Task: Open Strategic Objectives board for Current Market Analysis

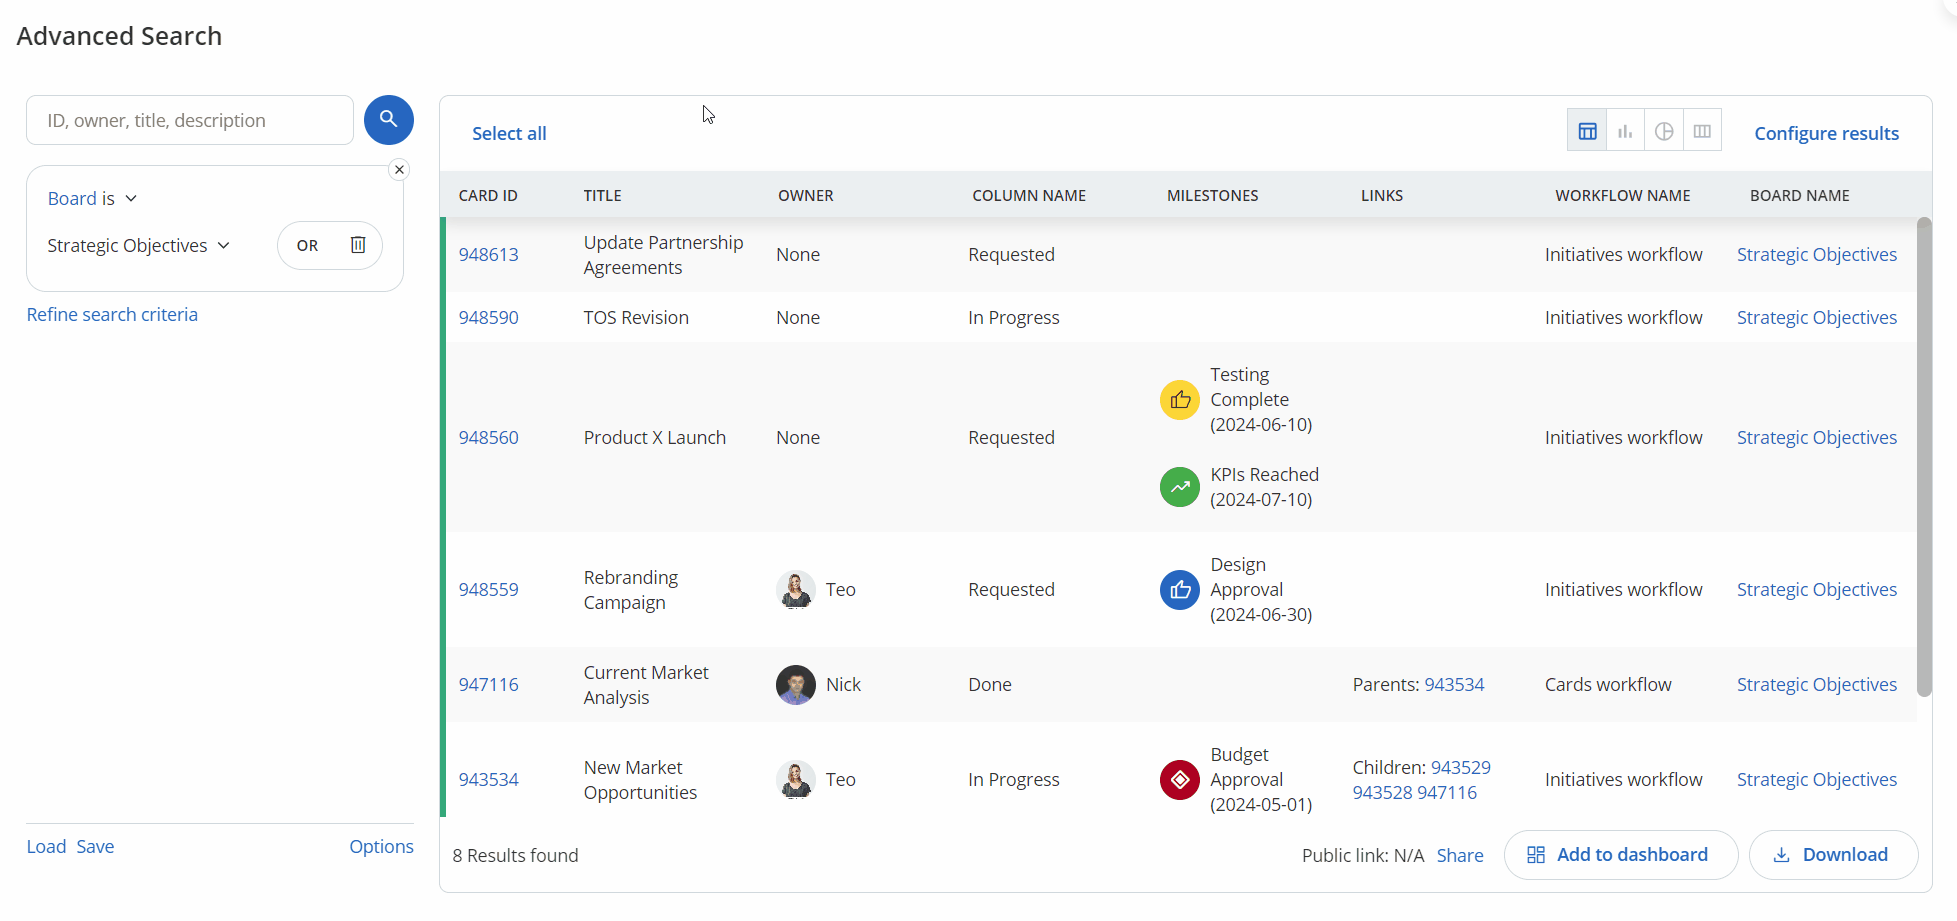Action: (x=1816, y=684)
